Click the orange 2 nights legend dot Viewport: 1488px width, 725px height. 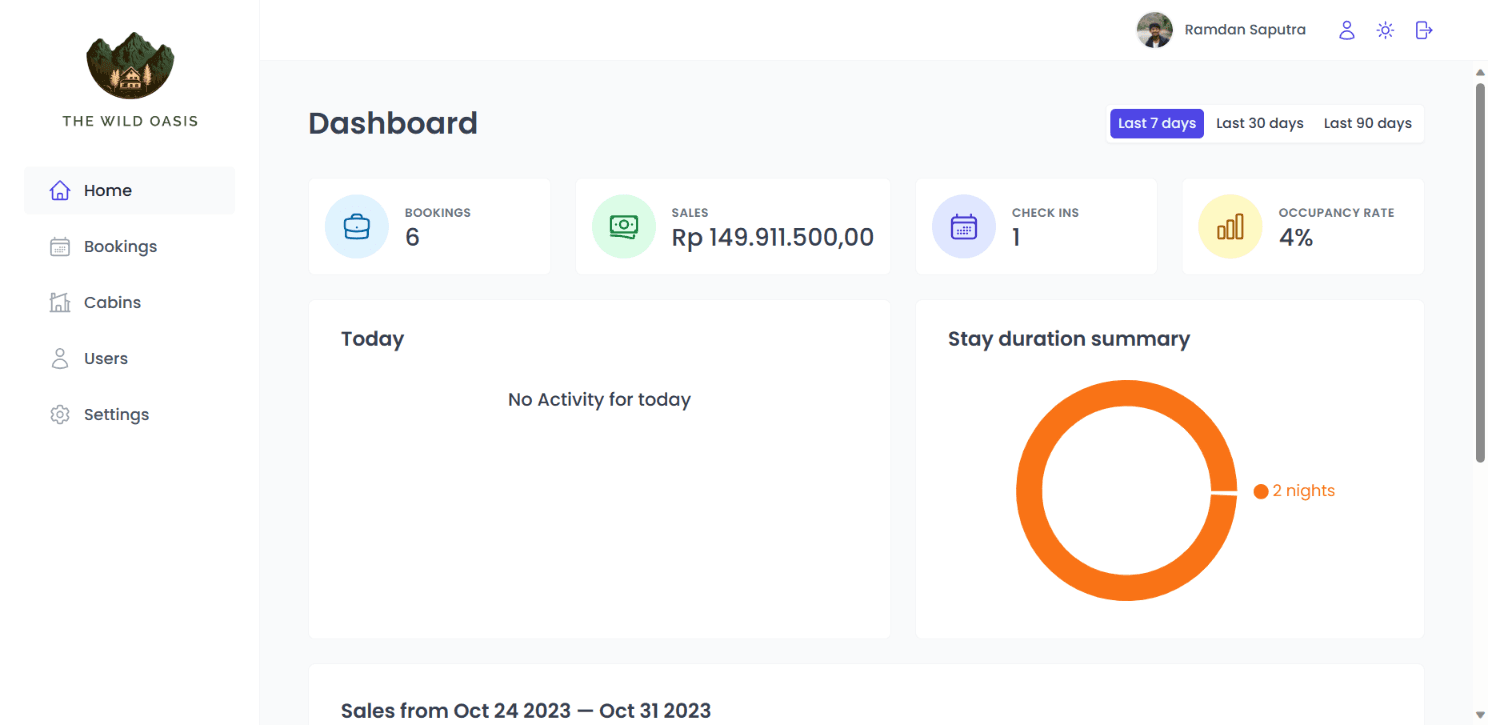pyautogui.click(x=1261, y=491)
